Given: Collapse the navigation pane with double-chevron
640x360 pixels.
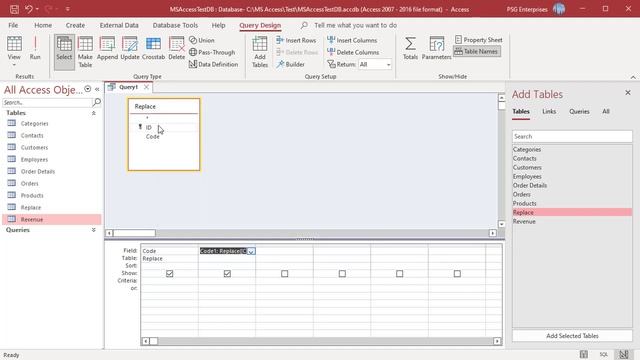Looking at the screenshot, I should point(97,89).
